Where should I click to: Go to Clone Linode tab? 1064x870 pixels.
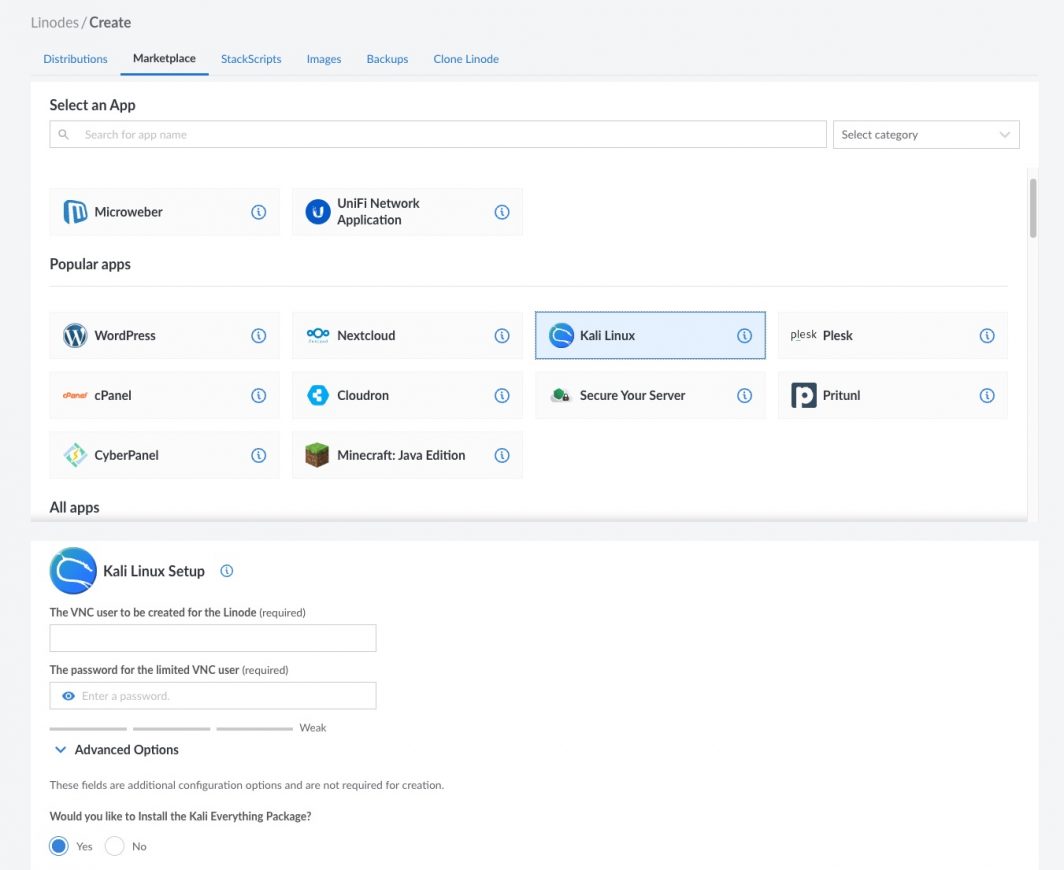[x=466, y=59]
